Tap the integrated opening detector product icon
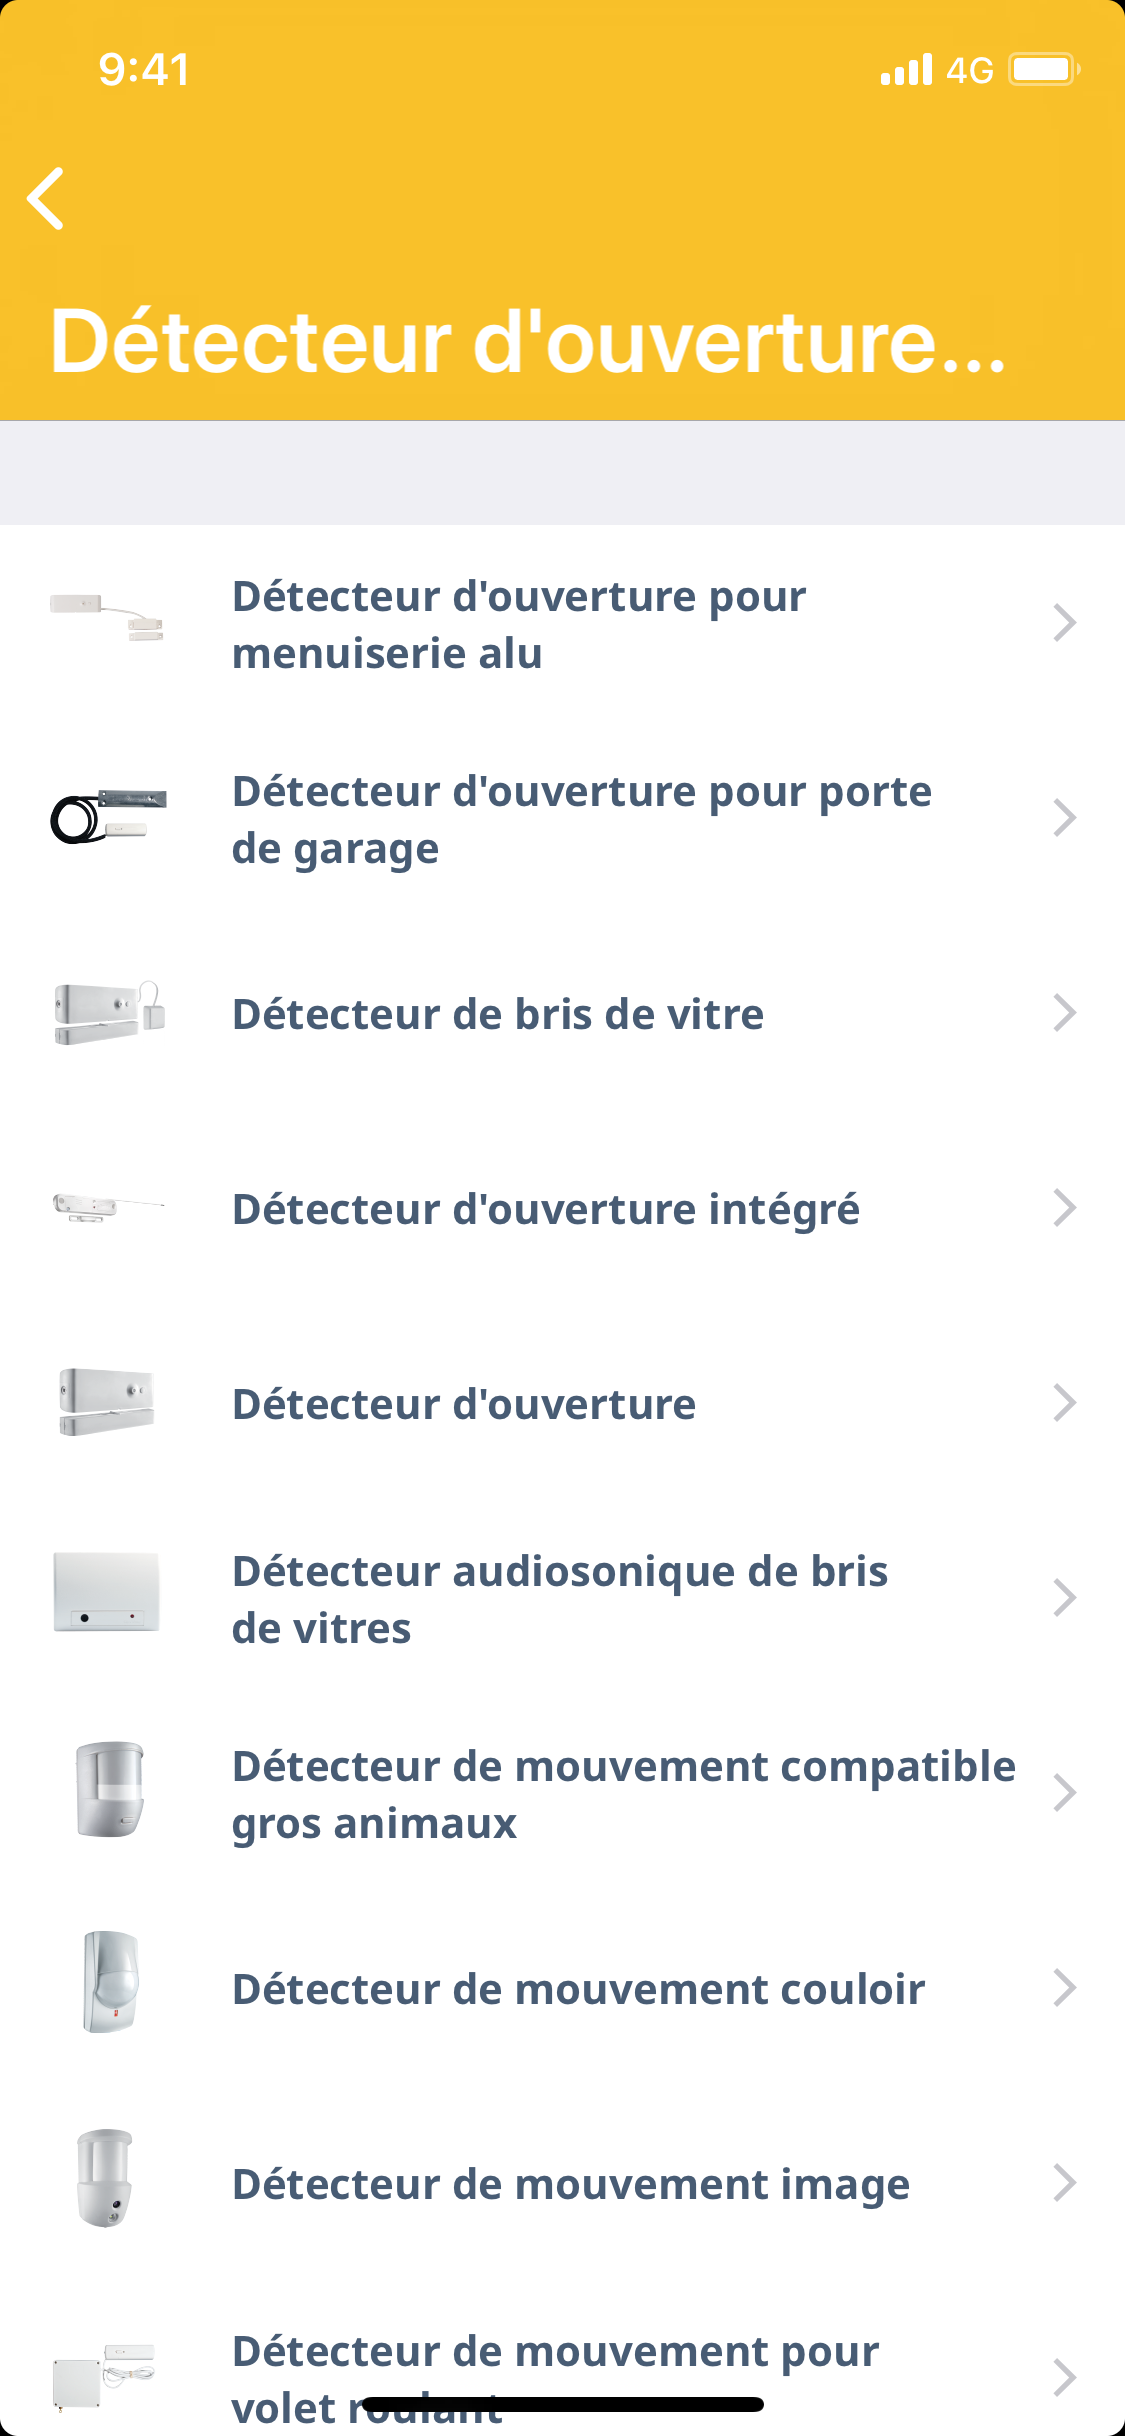 pos(107,1207)
